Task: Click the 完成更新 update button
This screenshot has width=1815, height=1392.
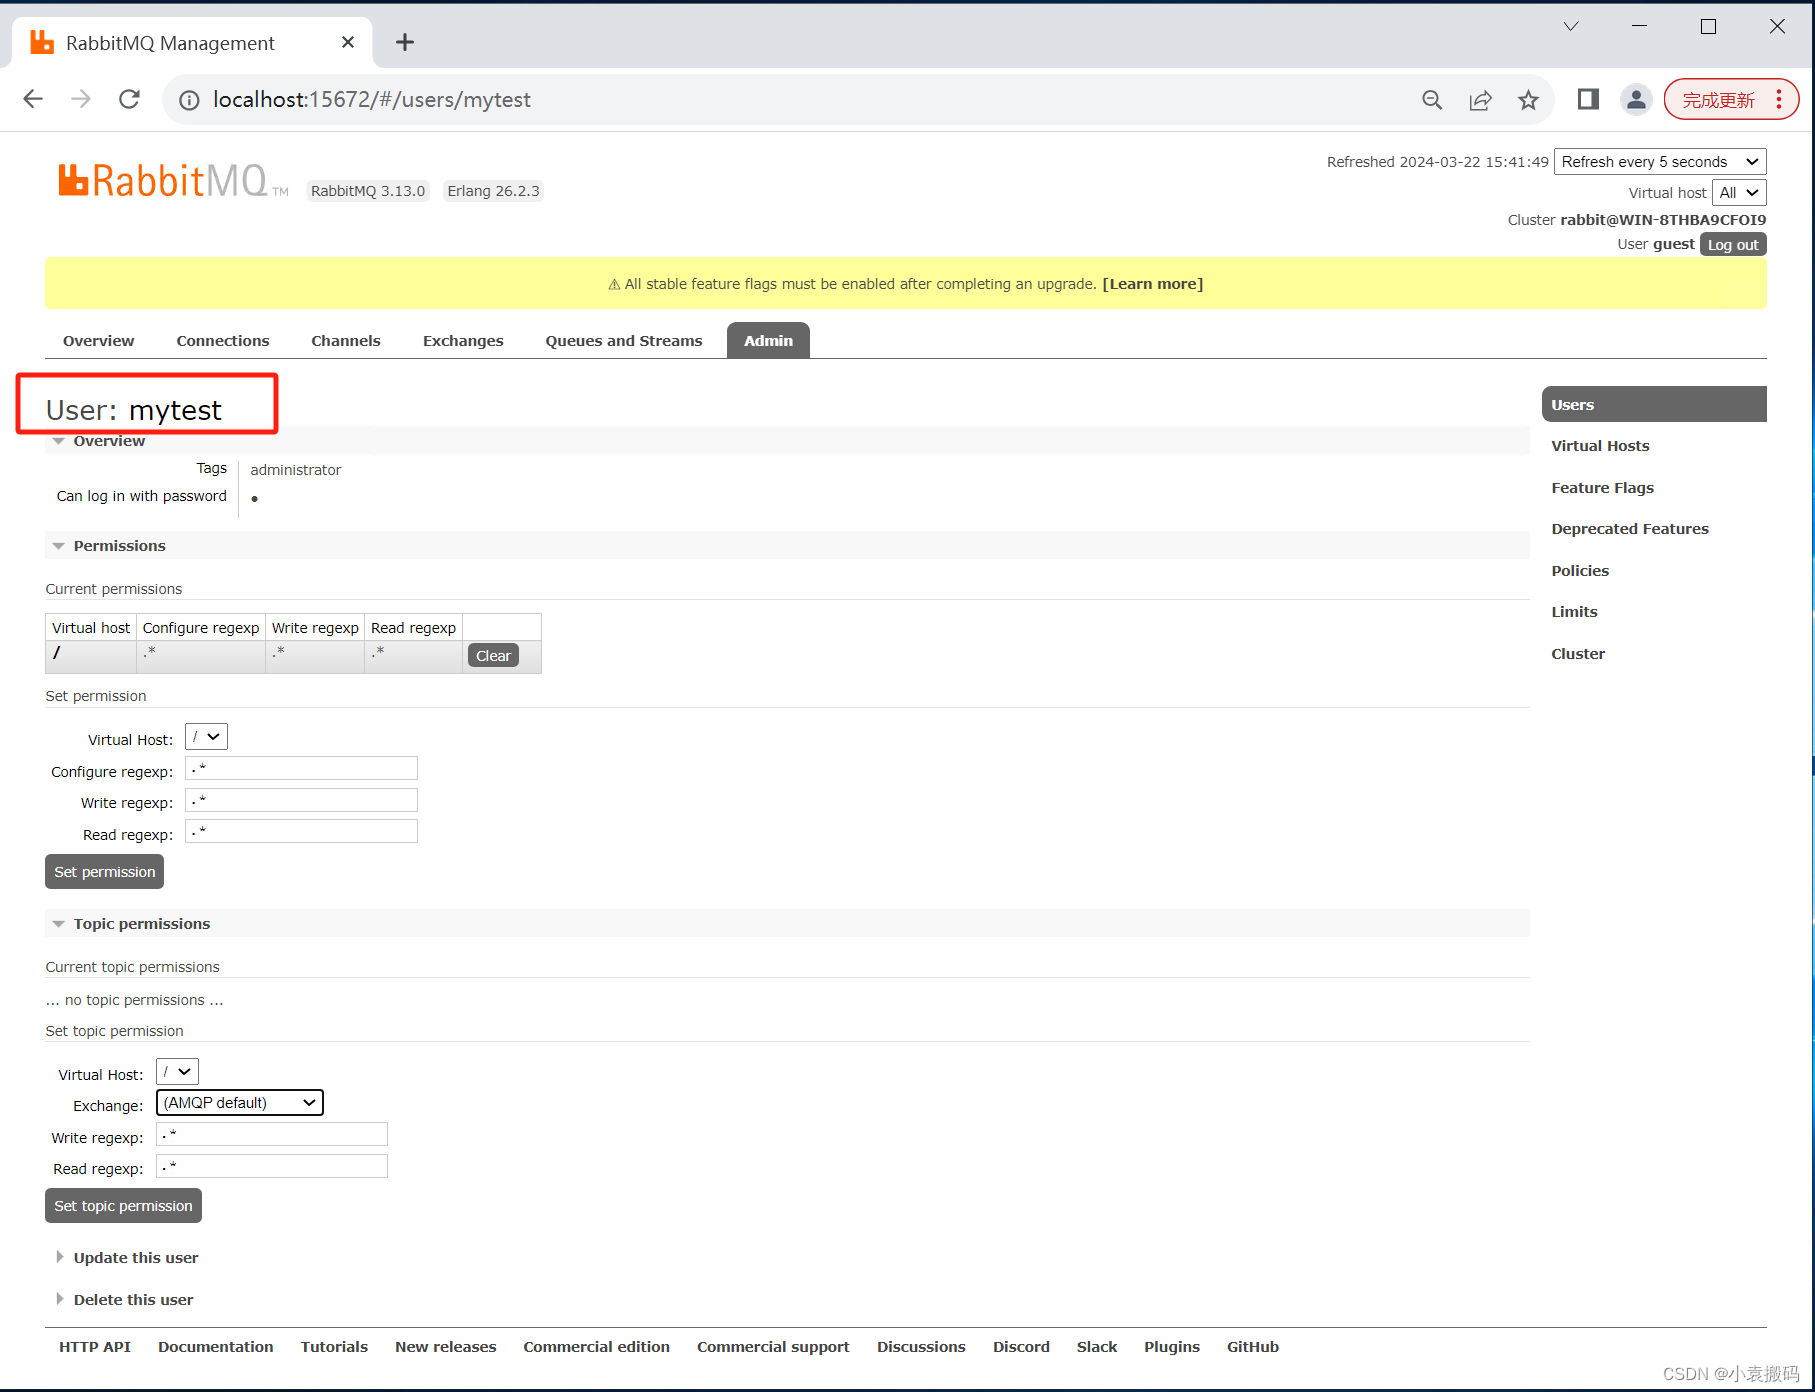Action: point(1731,100)
